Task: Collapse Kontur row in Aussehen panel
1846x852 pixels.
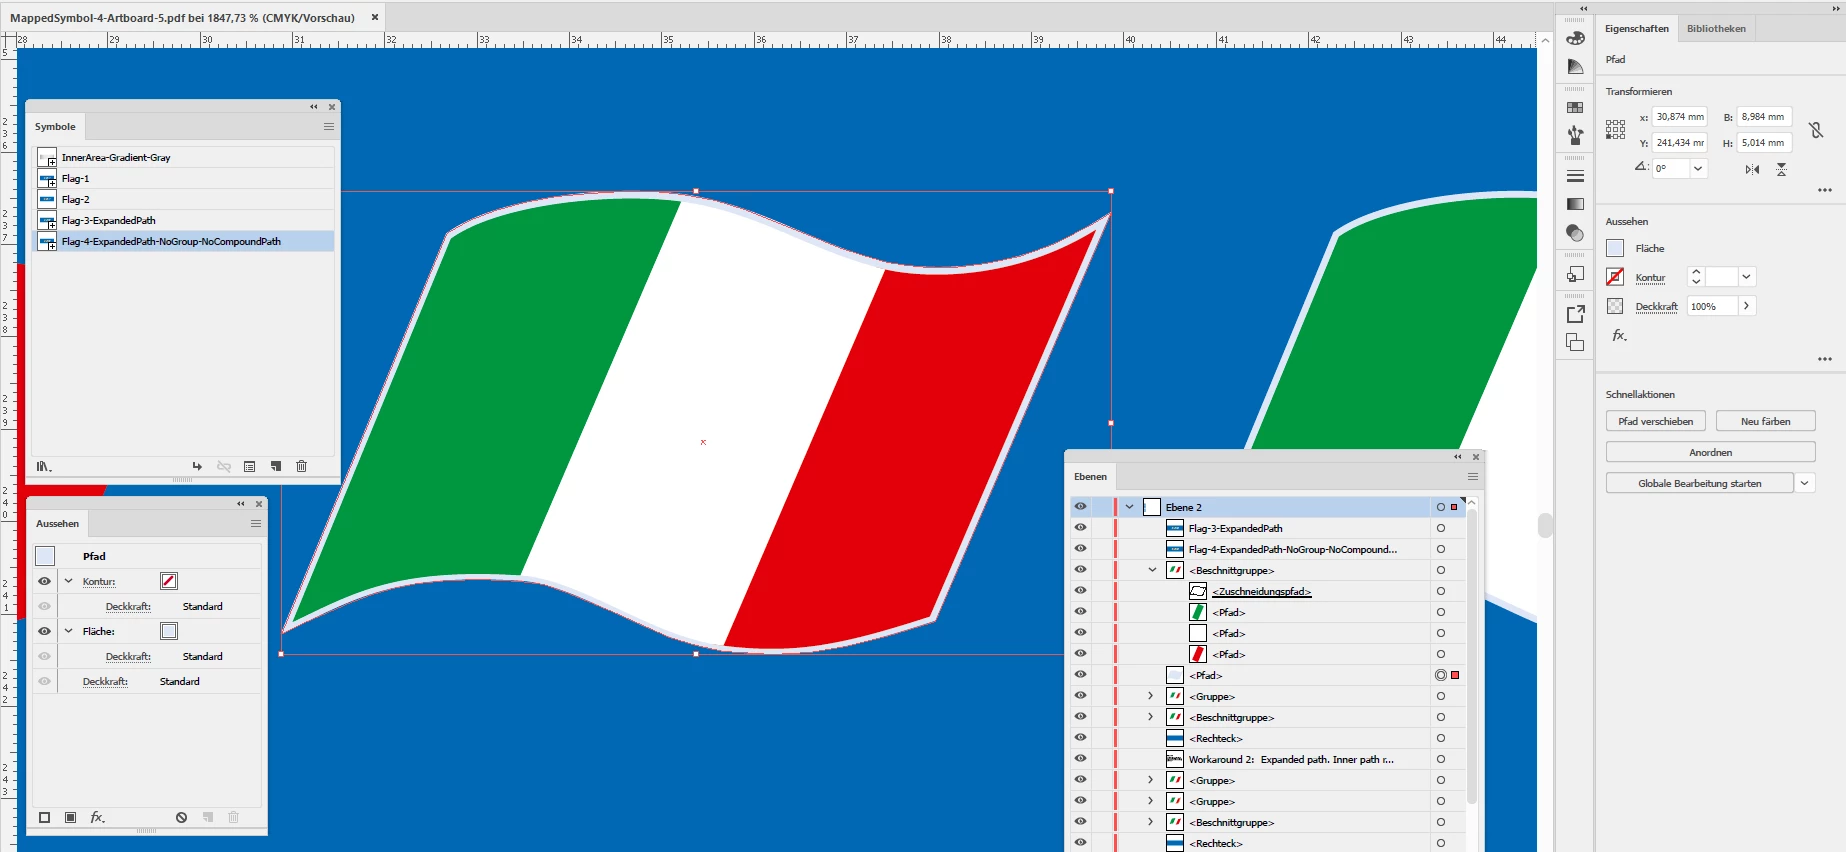Action: [69, 581]
